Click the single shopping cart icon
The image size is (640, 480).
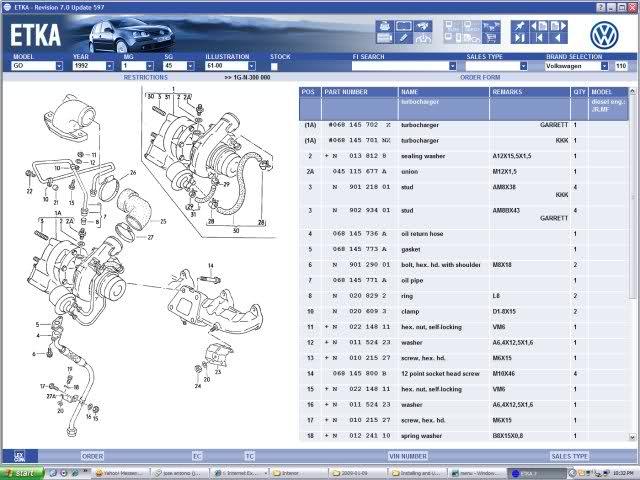(x=491, y=38)
